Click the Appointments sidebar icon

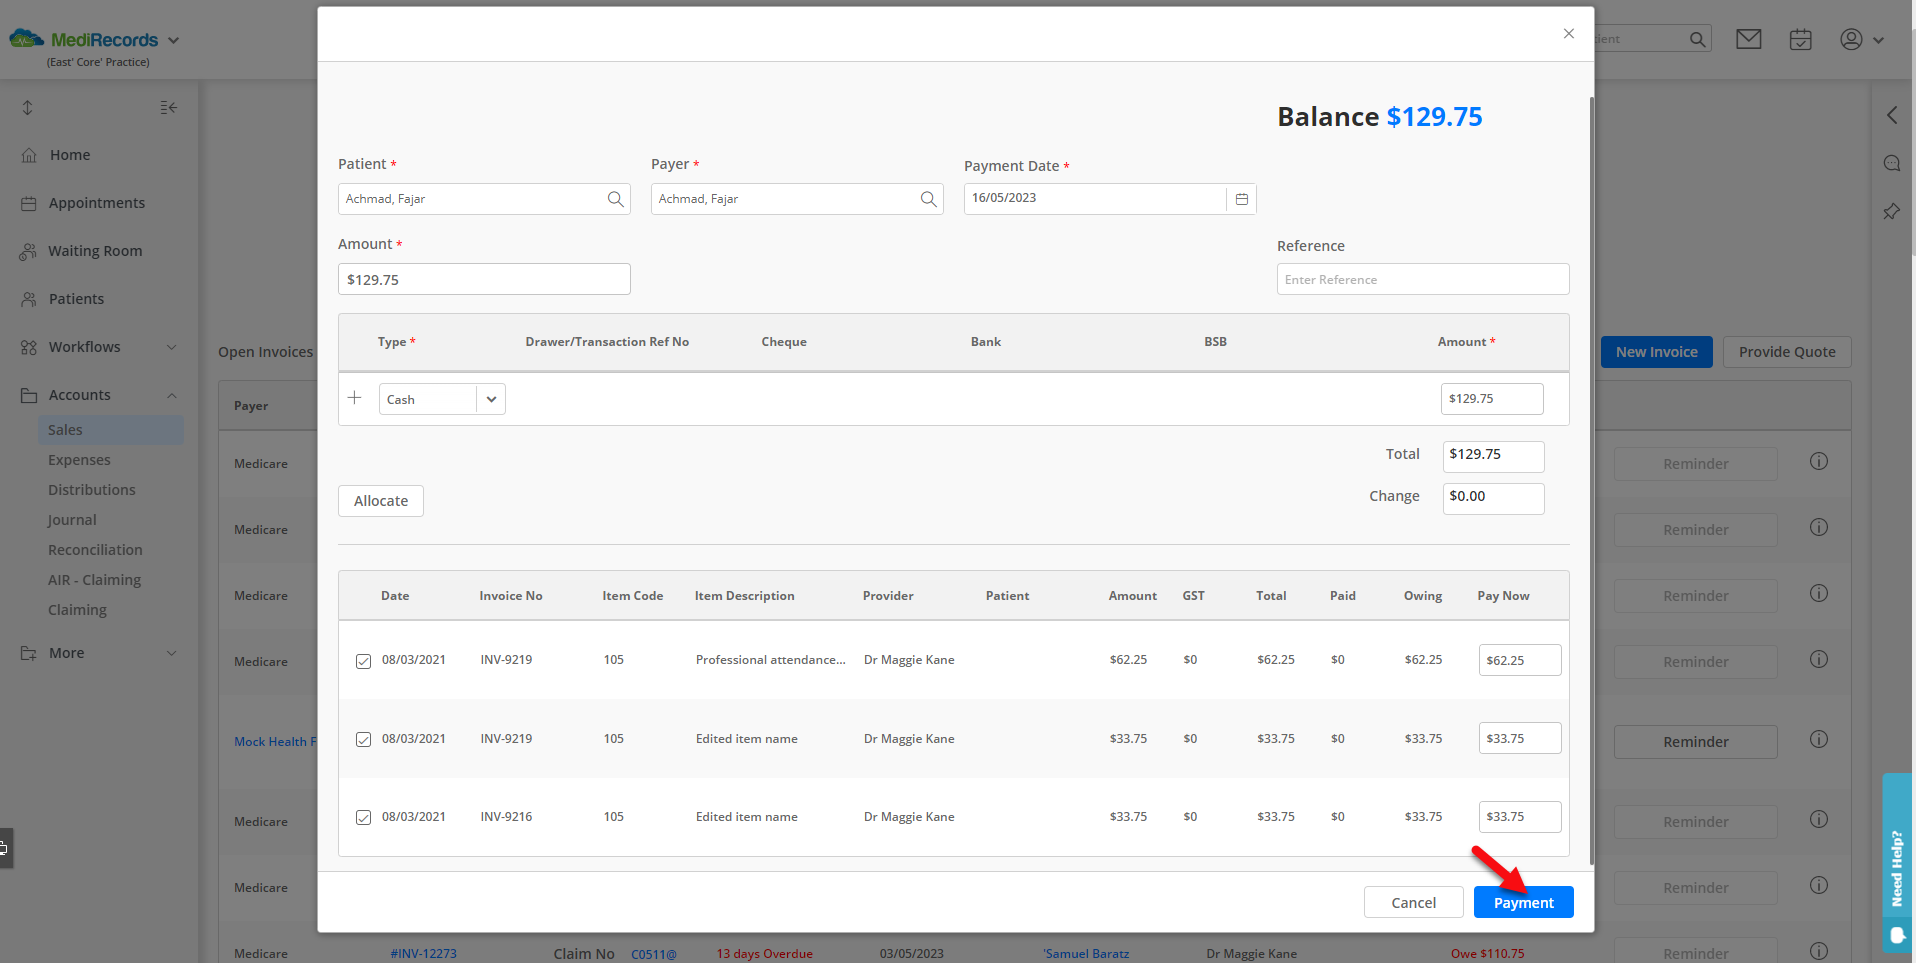point(29,203)
